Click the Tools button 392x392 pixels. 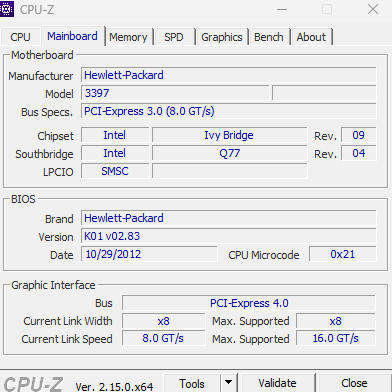tap(192, 383)
